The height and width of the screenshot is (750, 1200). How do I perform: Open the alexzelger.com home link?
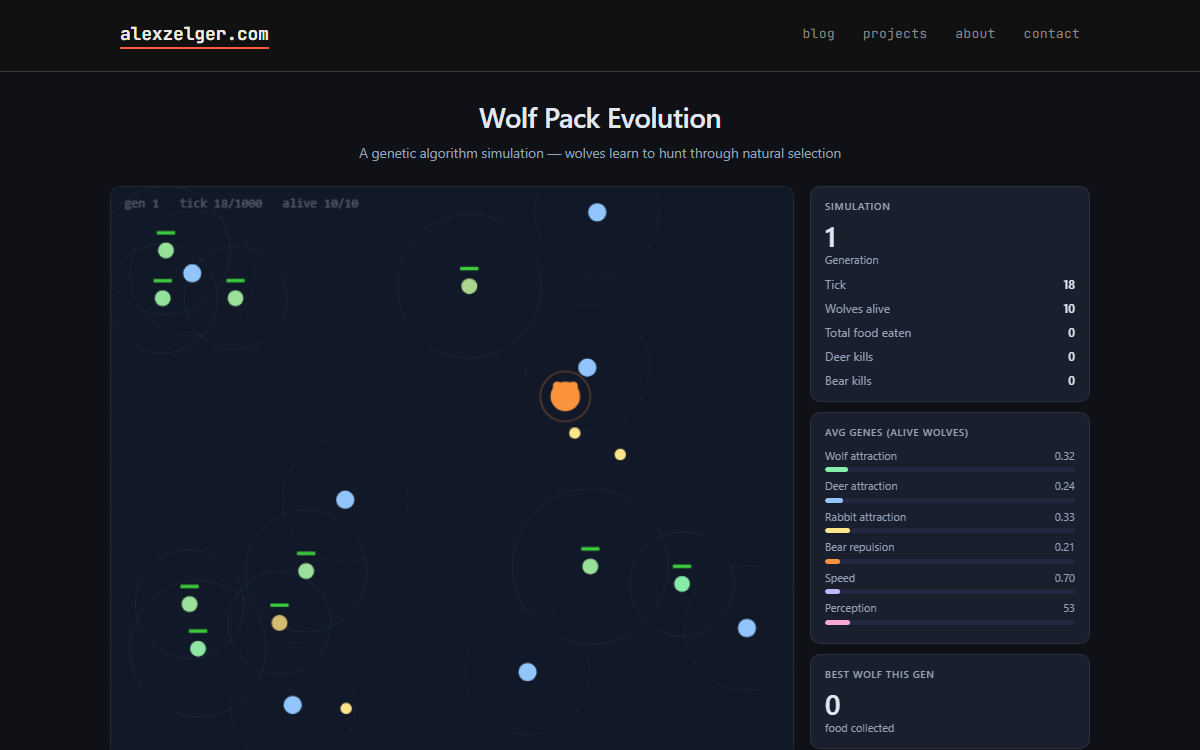pos(194,34)
